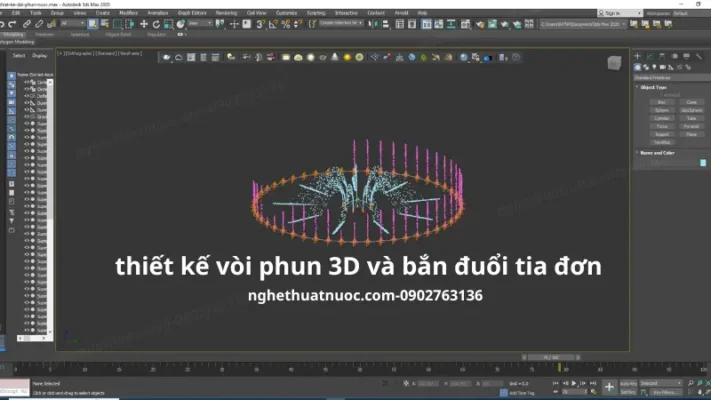711x400 pixels.
Task: Open the selection filter All dropdown
Action: tap(73, 24)
